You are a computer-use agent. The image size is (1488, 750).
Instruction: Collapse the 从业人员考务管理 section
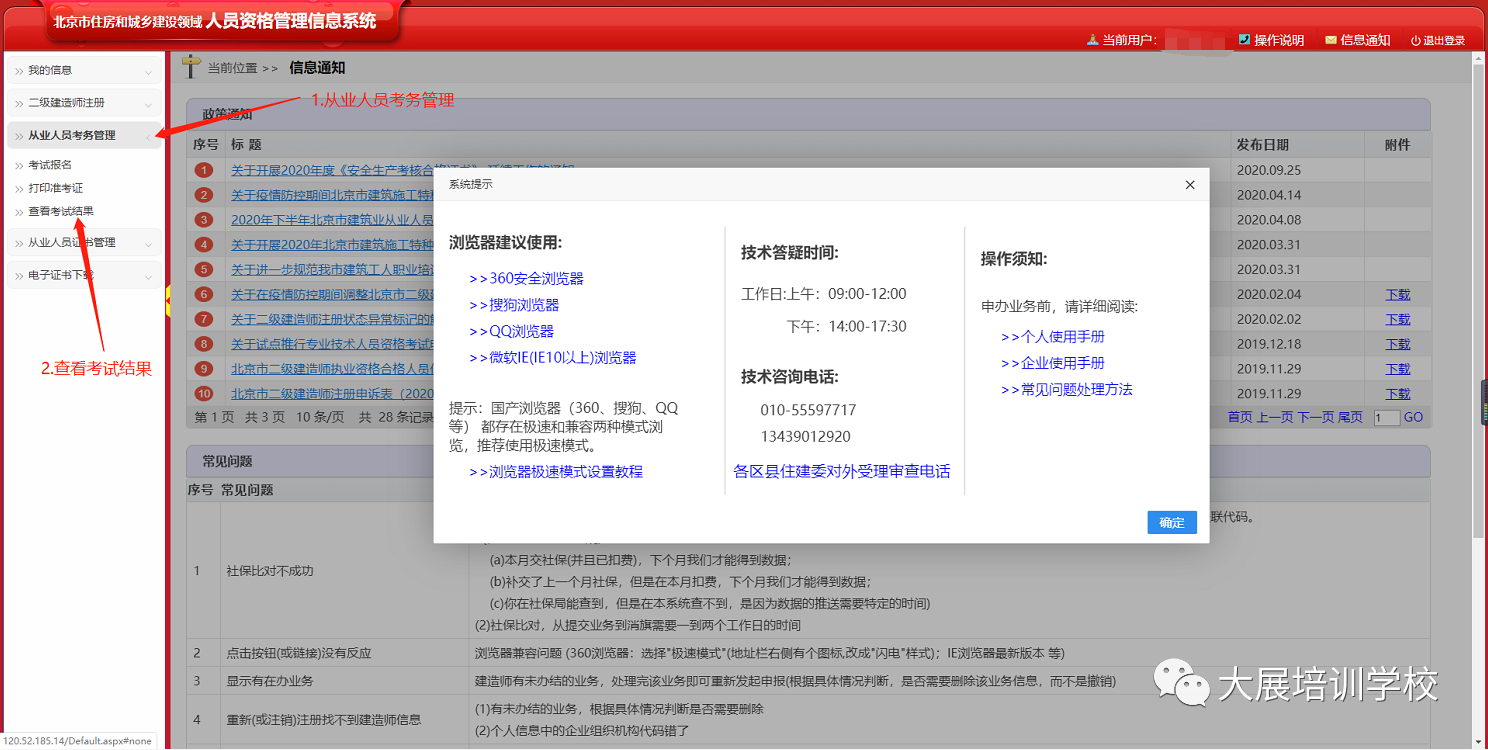pos(148,136)
